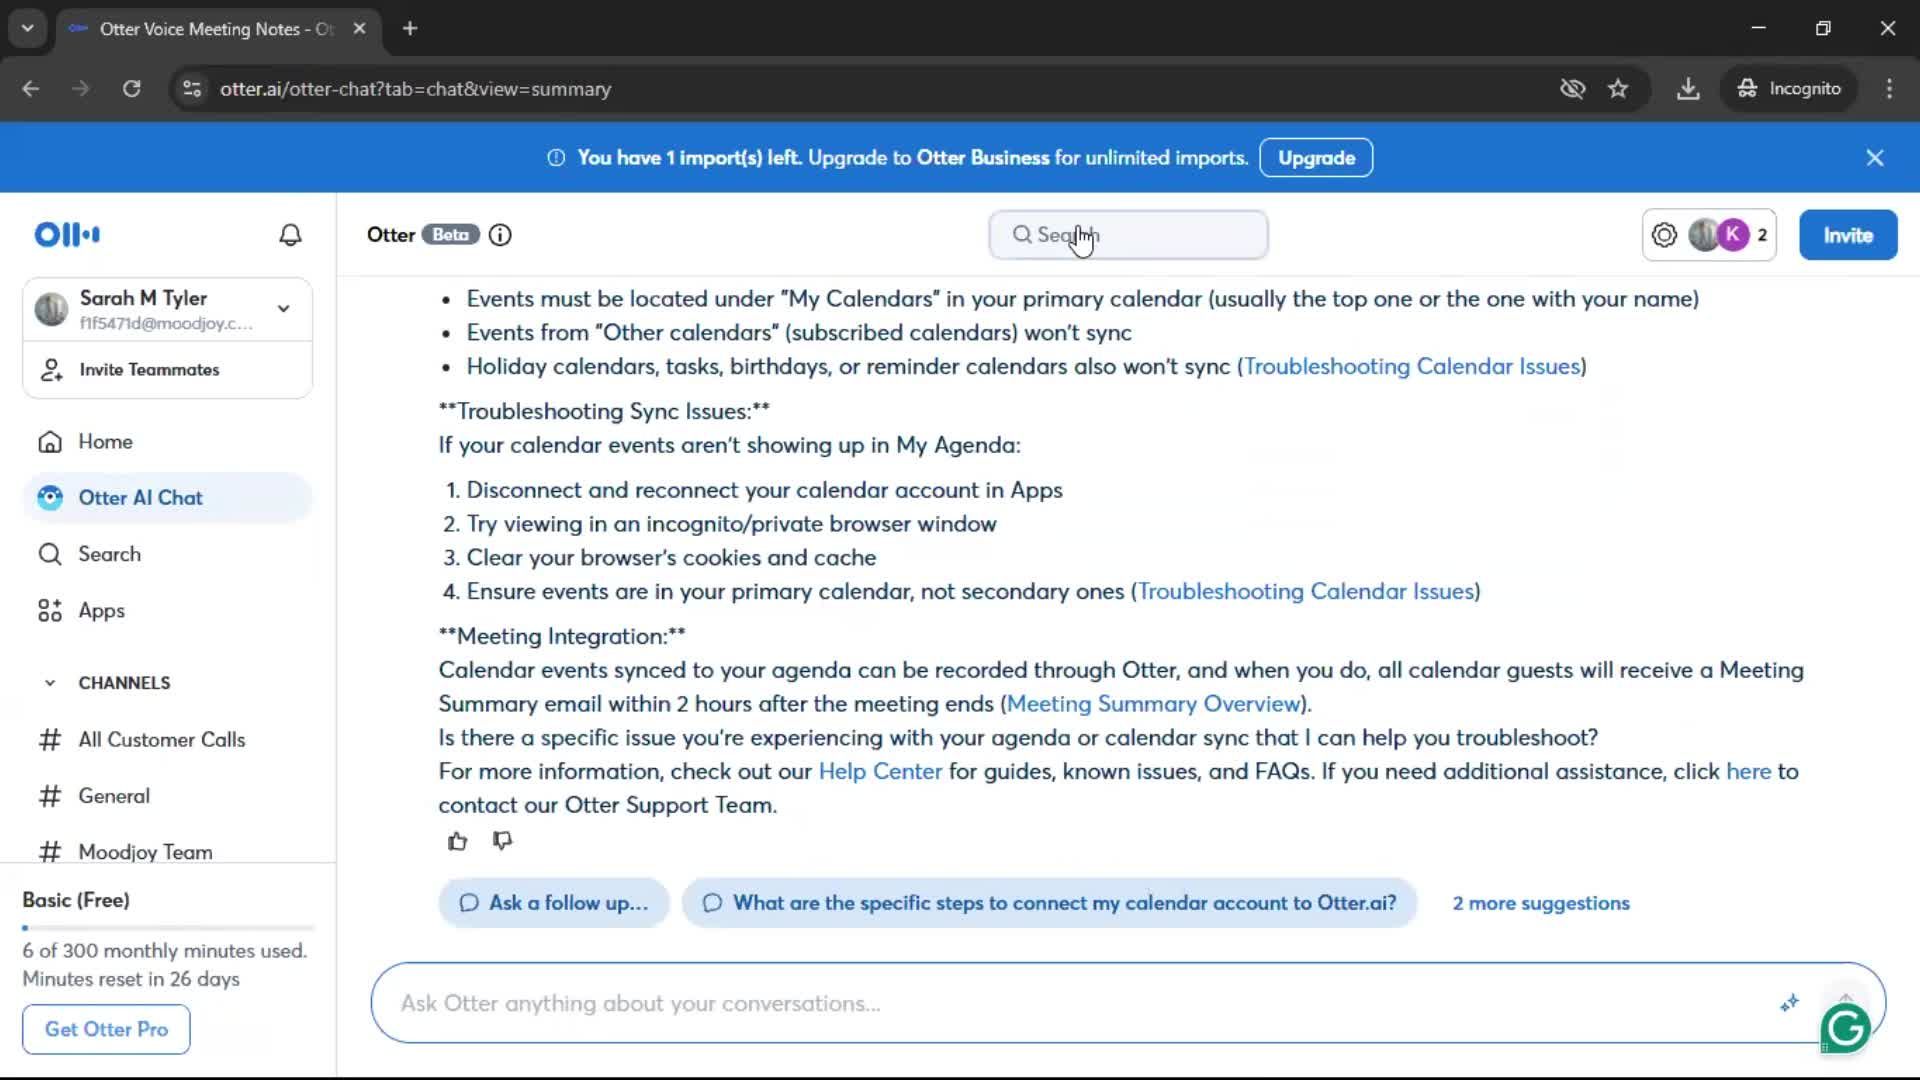View site information icon in address bar
Screen dimensions: 1920x1080
pos(192,89)
